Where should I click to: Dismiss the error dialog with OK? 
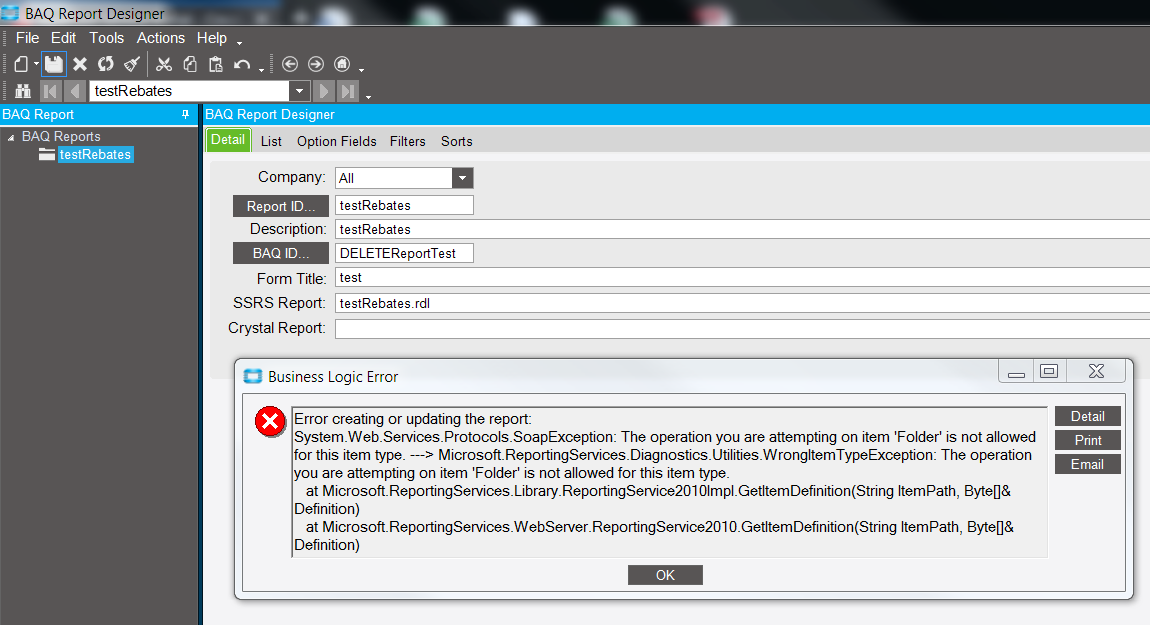coord(665,575)
